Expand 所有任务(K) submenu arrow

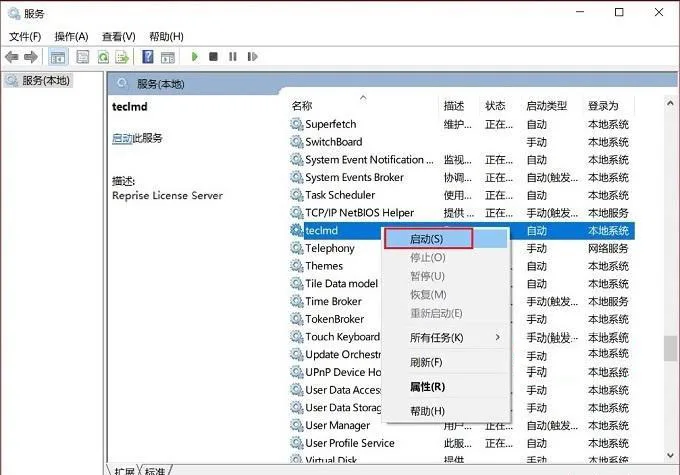pyautogui.click(x=497, y=337)
